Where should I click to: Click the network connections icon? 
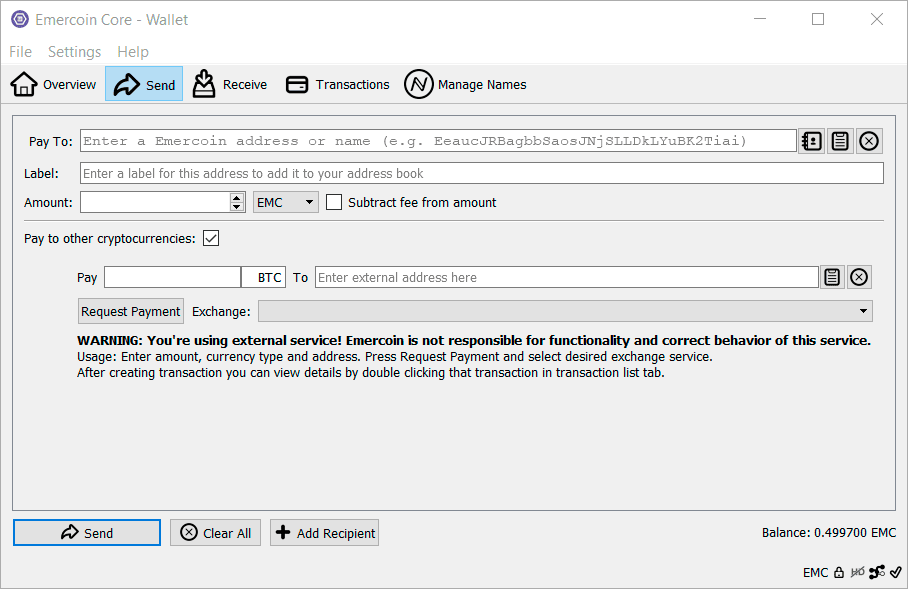[877, 572]
